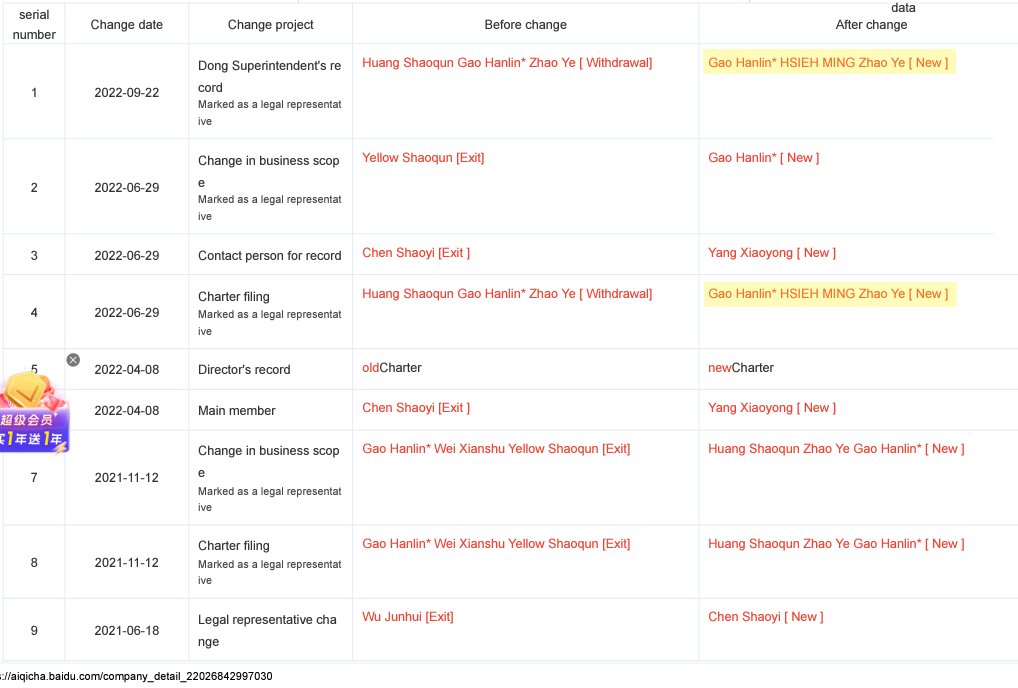1018x688 pixels.
Task: Click the "Change project" column header
Action: coord(270,25)
